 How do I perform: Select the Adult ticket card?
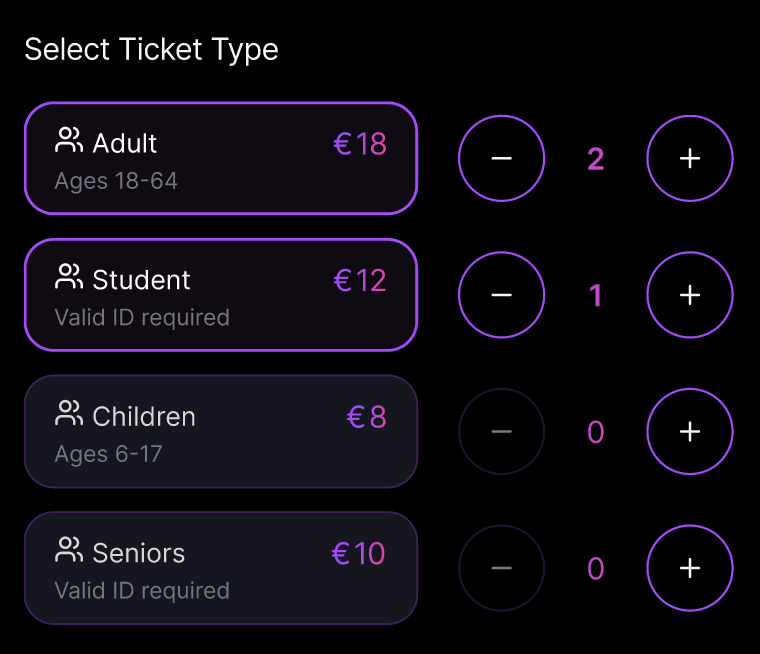pyautogui.click(x=220, y=159)
